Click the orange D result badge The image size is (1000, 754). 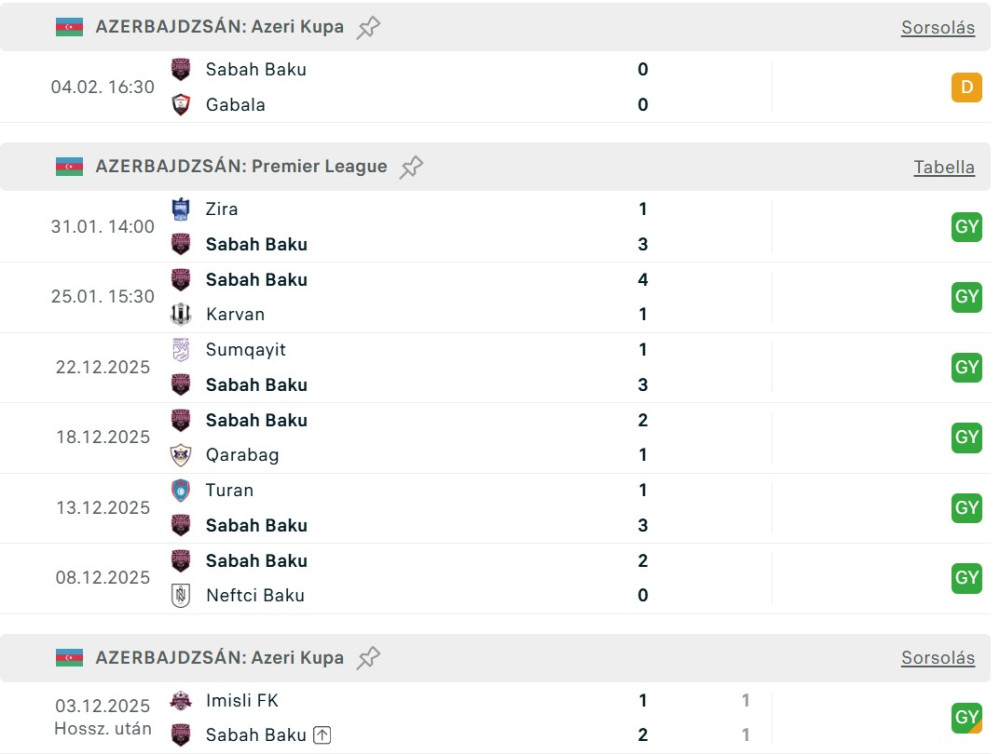coord(966,87)
